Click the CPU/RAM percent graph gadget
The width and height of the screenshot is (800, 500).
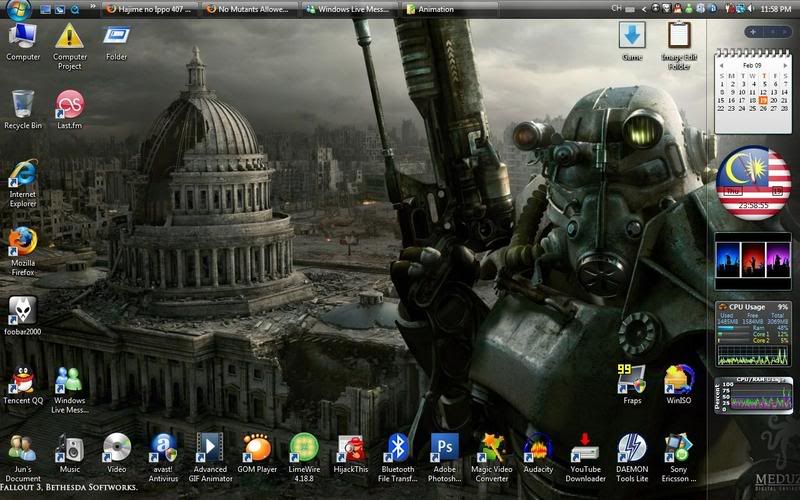[x=754, y=395]
